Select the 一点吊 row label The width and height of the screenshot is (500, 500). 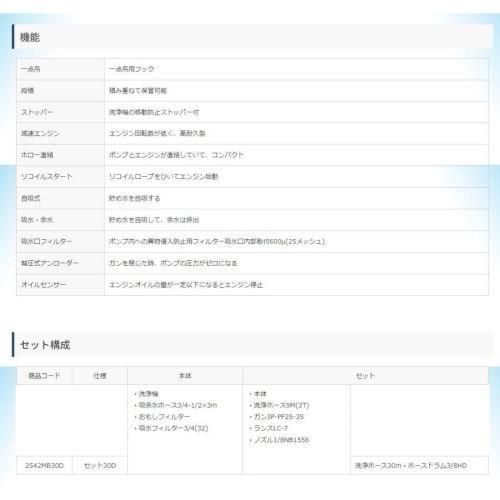[x=31, y=69]
